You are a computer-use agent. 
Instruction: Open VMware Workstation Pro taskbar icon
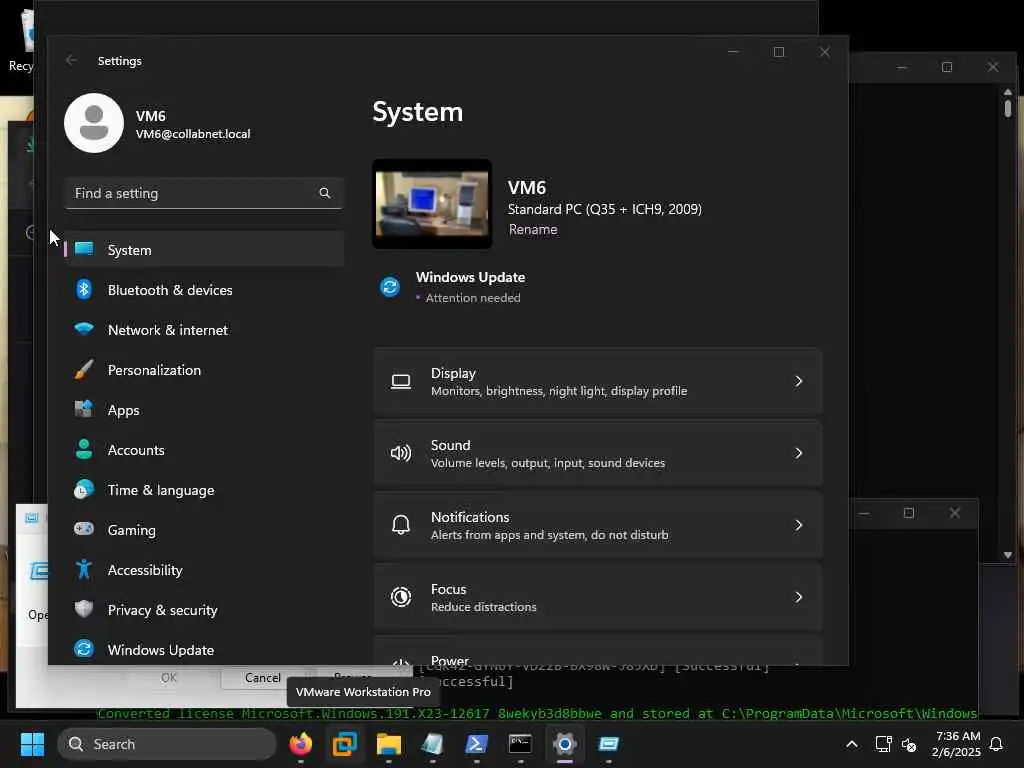coord(344,744)
